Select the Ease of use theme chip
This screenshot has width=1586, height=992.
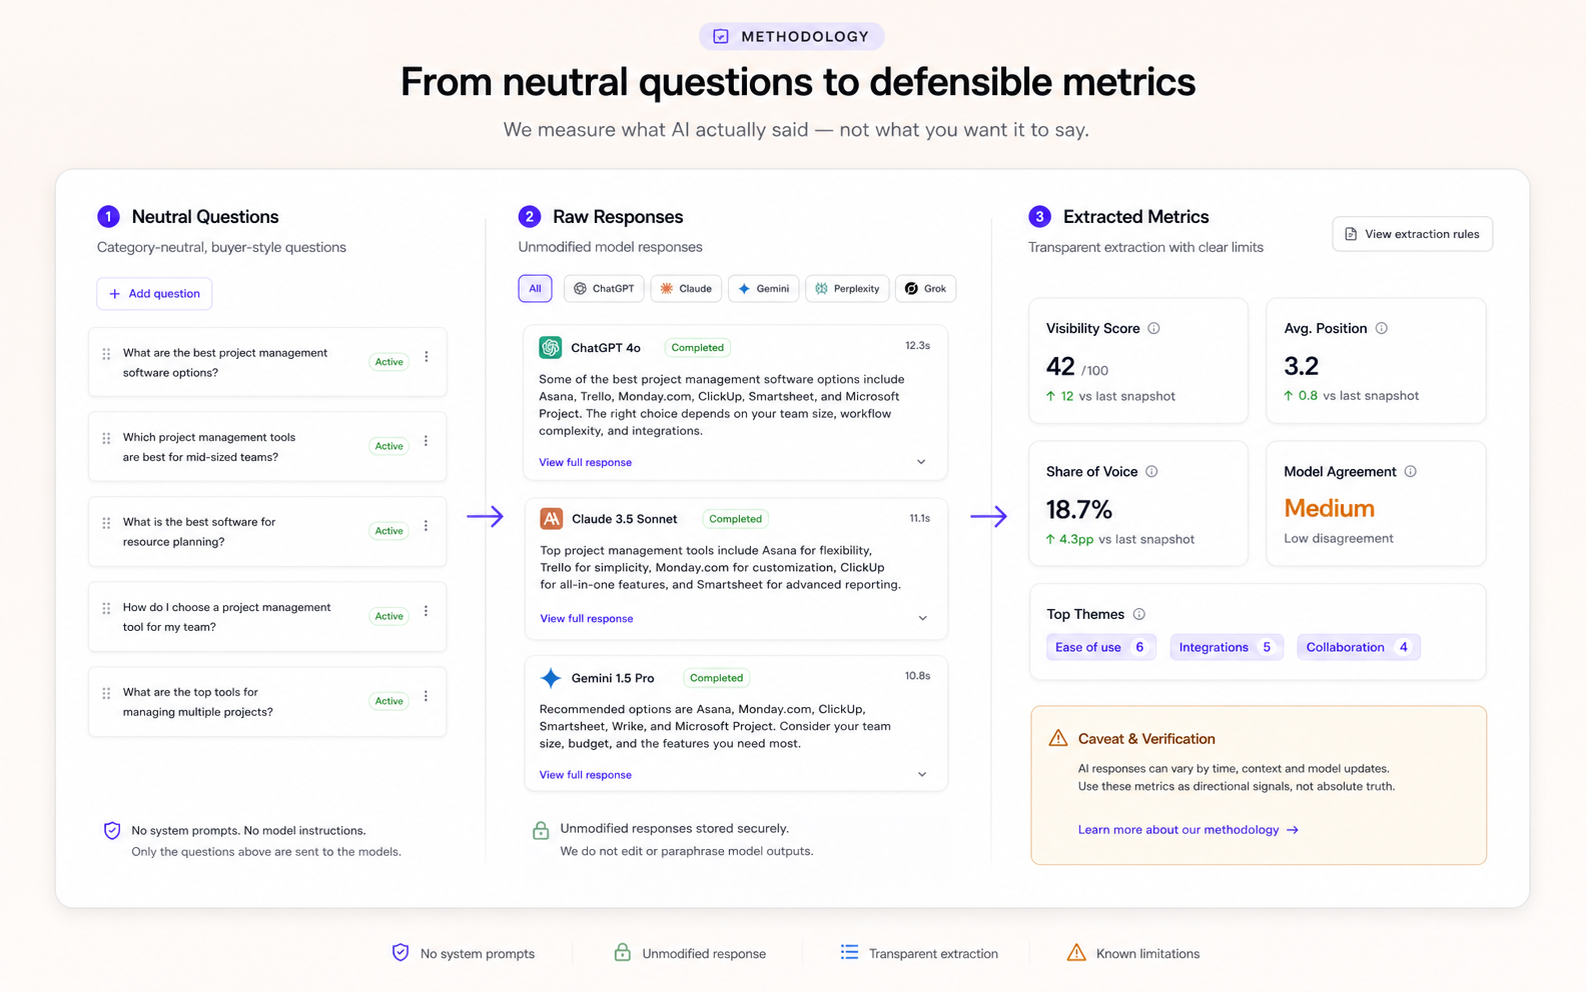(1101, 647)
